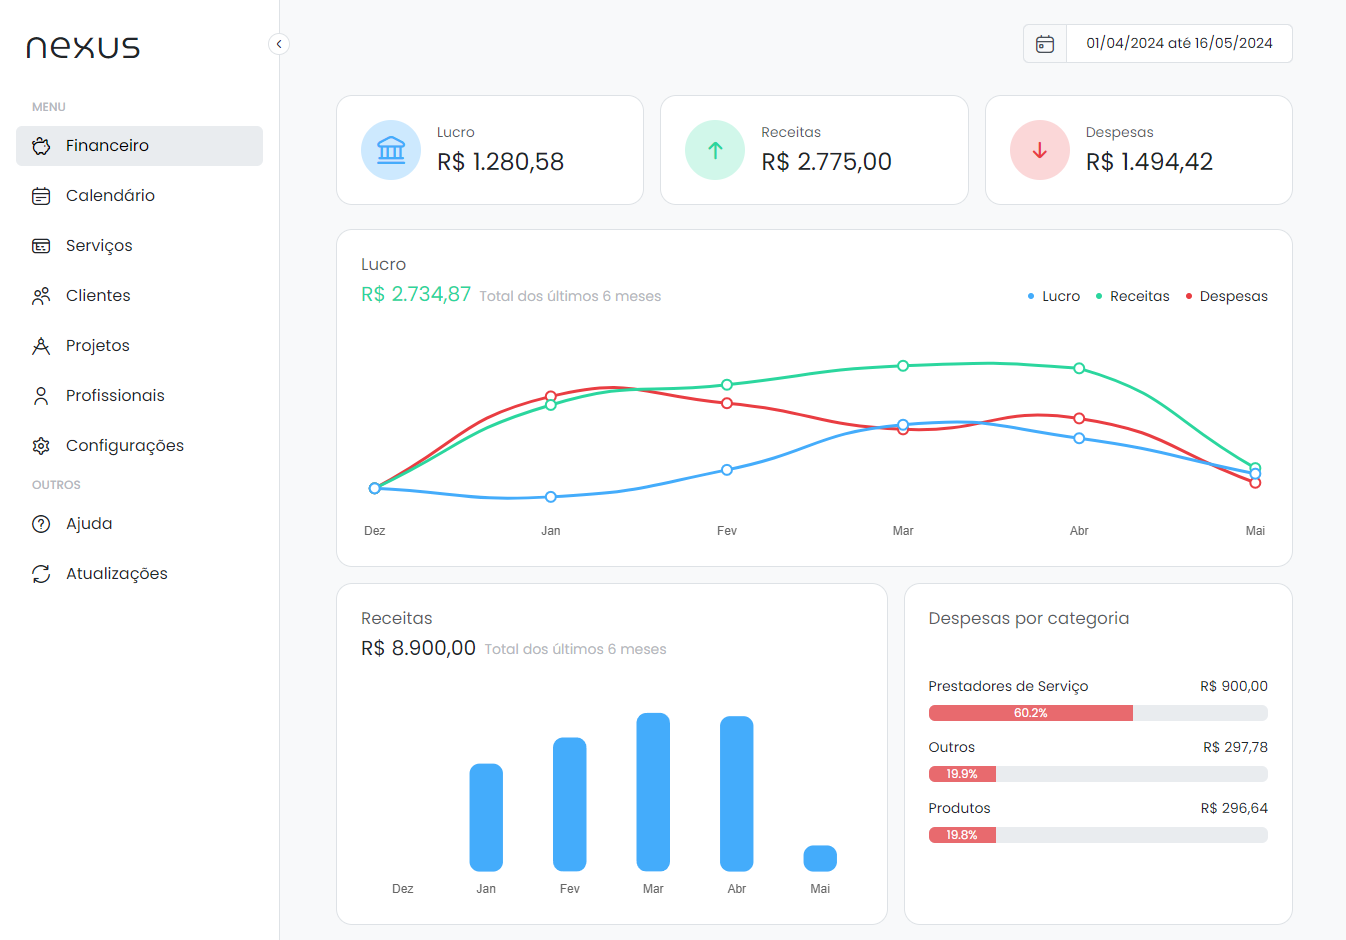Viewport: 1346px width, 940px height.
Task: Click the Jan bar in Receitas chart
Action: [486, 817]
